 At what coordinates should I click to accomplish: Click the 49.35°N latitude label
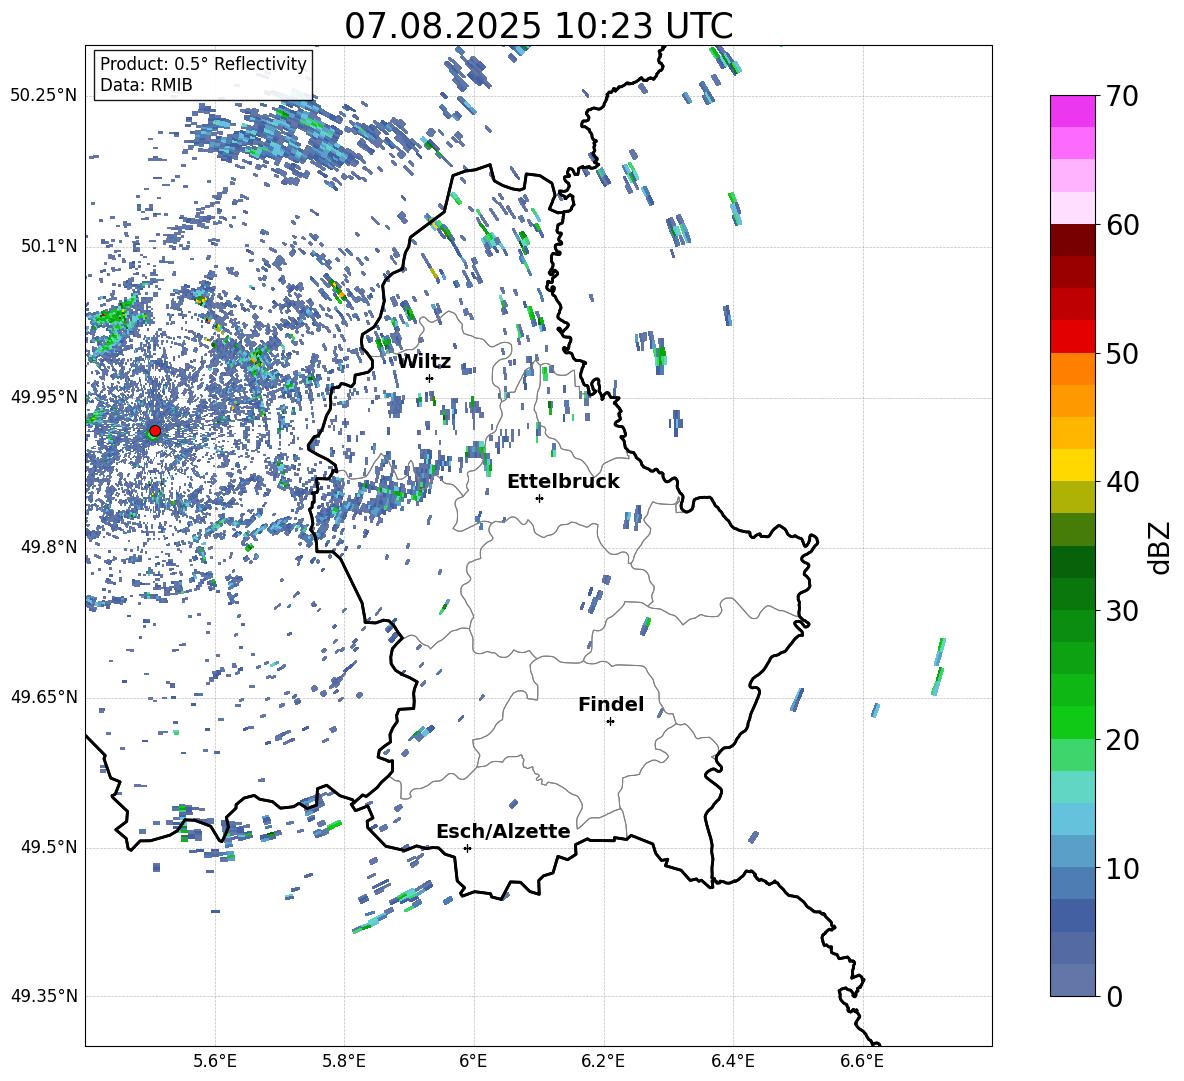click(x=44, y=996)
